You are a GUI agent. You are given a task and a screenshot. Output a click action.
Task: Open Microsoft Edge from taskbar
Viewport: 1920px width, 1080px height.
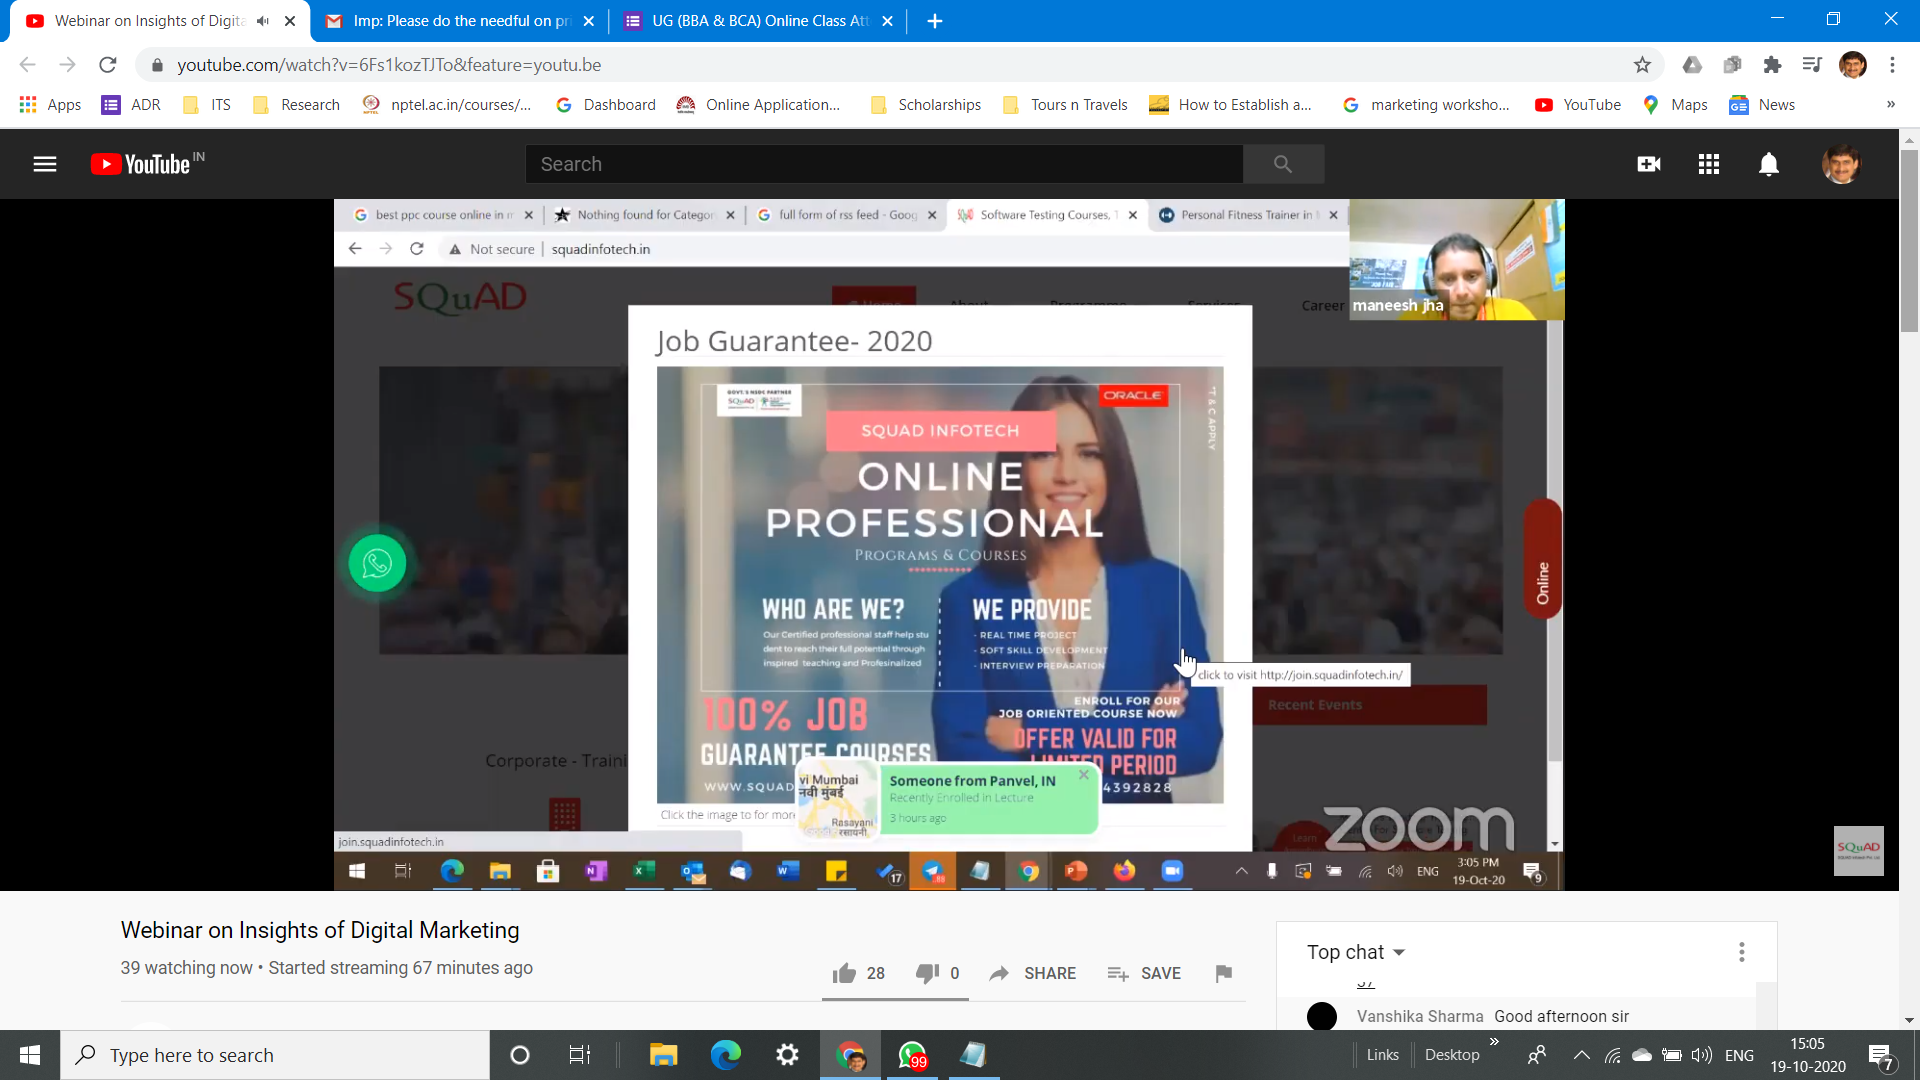pyautogui.click(x=726, y=1055)
